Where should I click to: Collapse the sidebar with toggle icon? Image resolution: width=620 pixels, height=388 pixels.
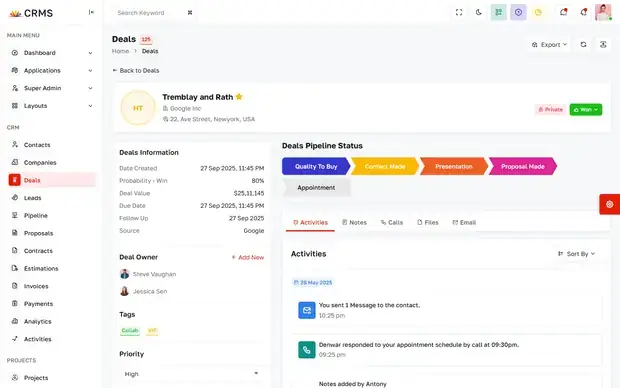click(91, 12)
